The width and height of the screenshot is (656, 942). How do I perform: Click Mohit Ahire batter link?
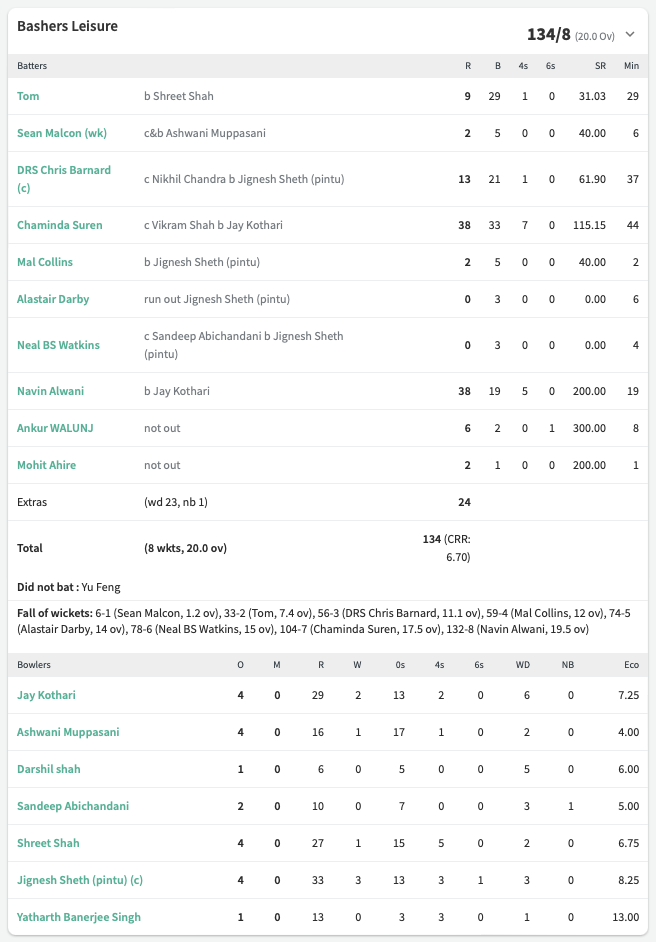(46, 465)
